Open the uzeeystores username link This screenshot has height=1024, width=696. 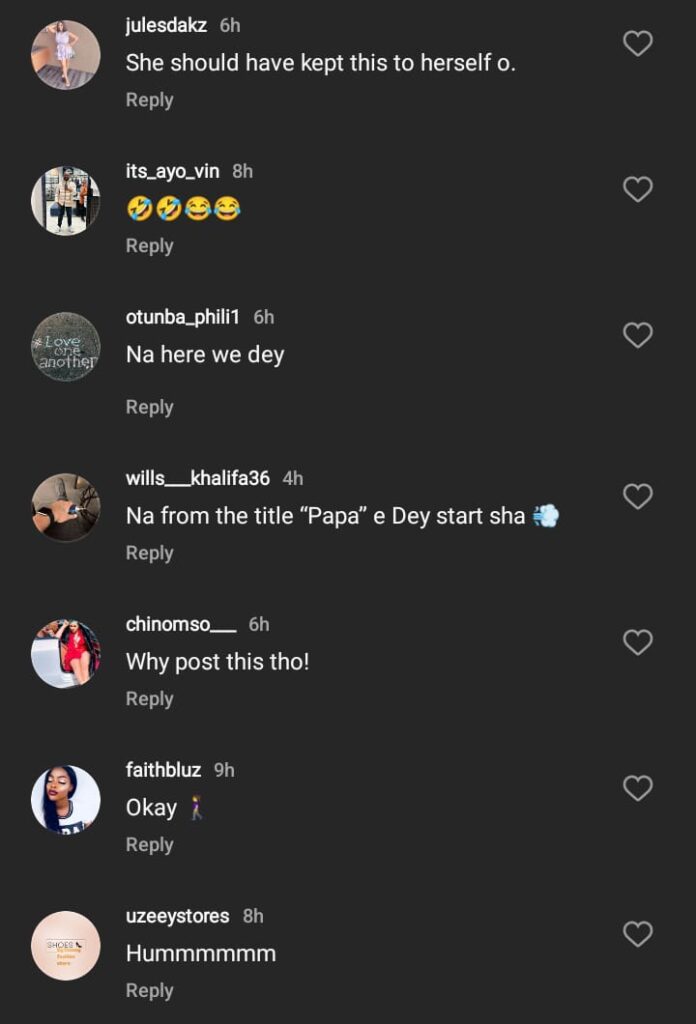pyautogui.click(x=177, y=916)
